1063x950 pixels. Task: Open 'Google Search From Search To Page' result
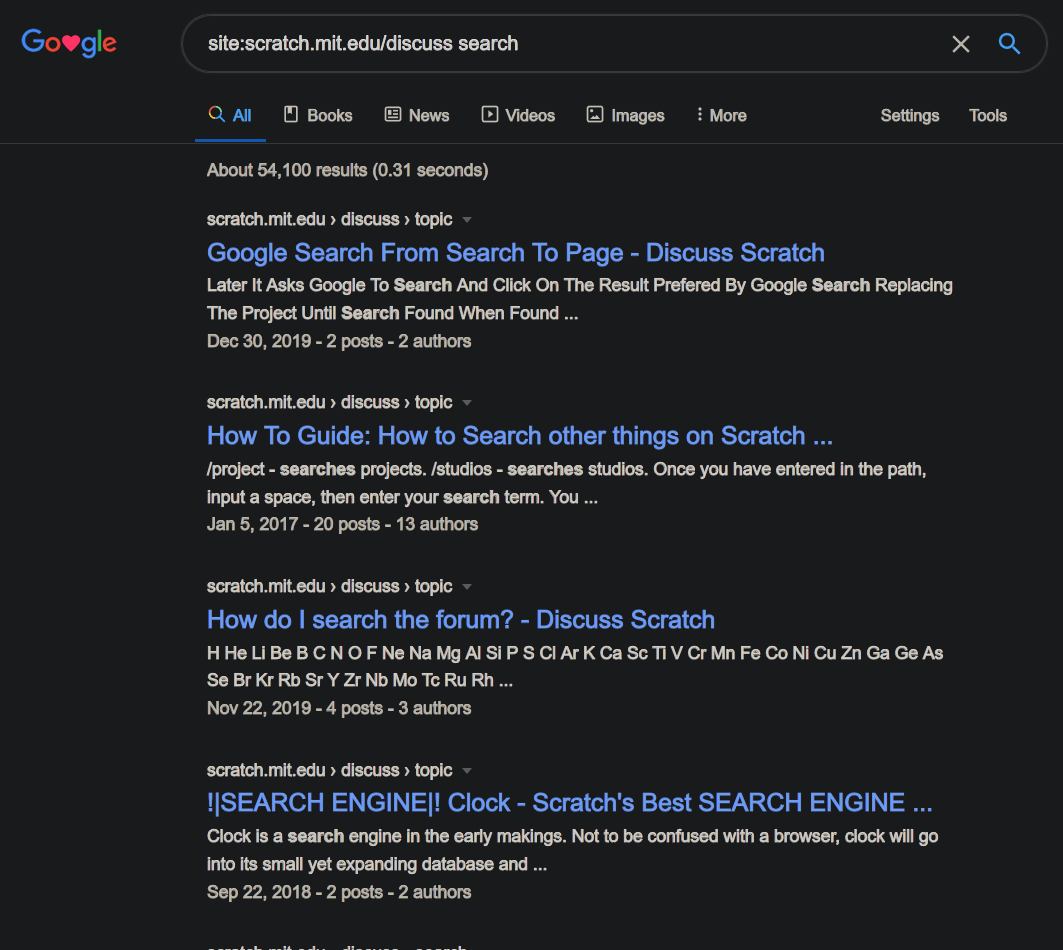(515, 253)
